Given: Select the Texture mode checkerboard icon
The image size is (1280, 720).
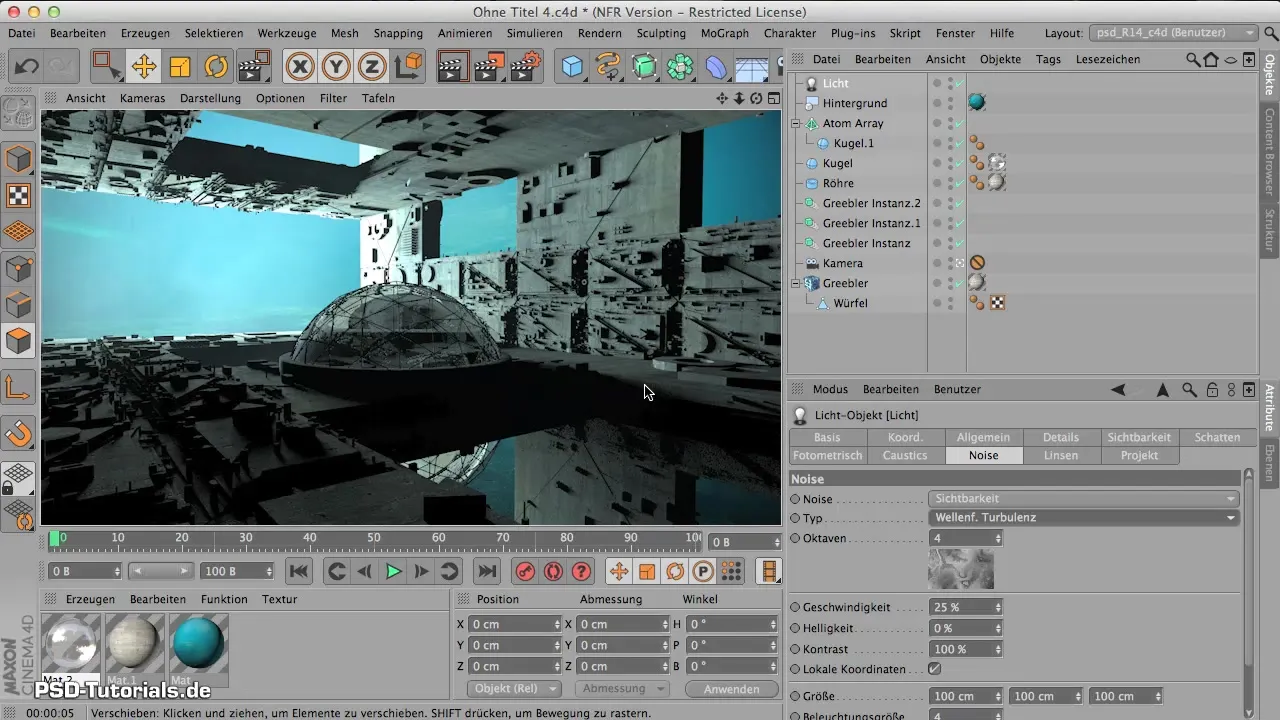Looking at the screenshot, I should point(19,195).
